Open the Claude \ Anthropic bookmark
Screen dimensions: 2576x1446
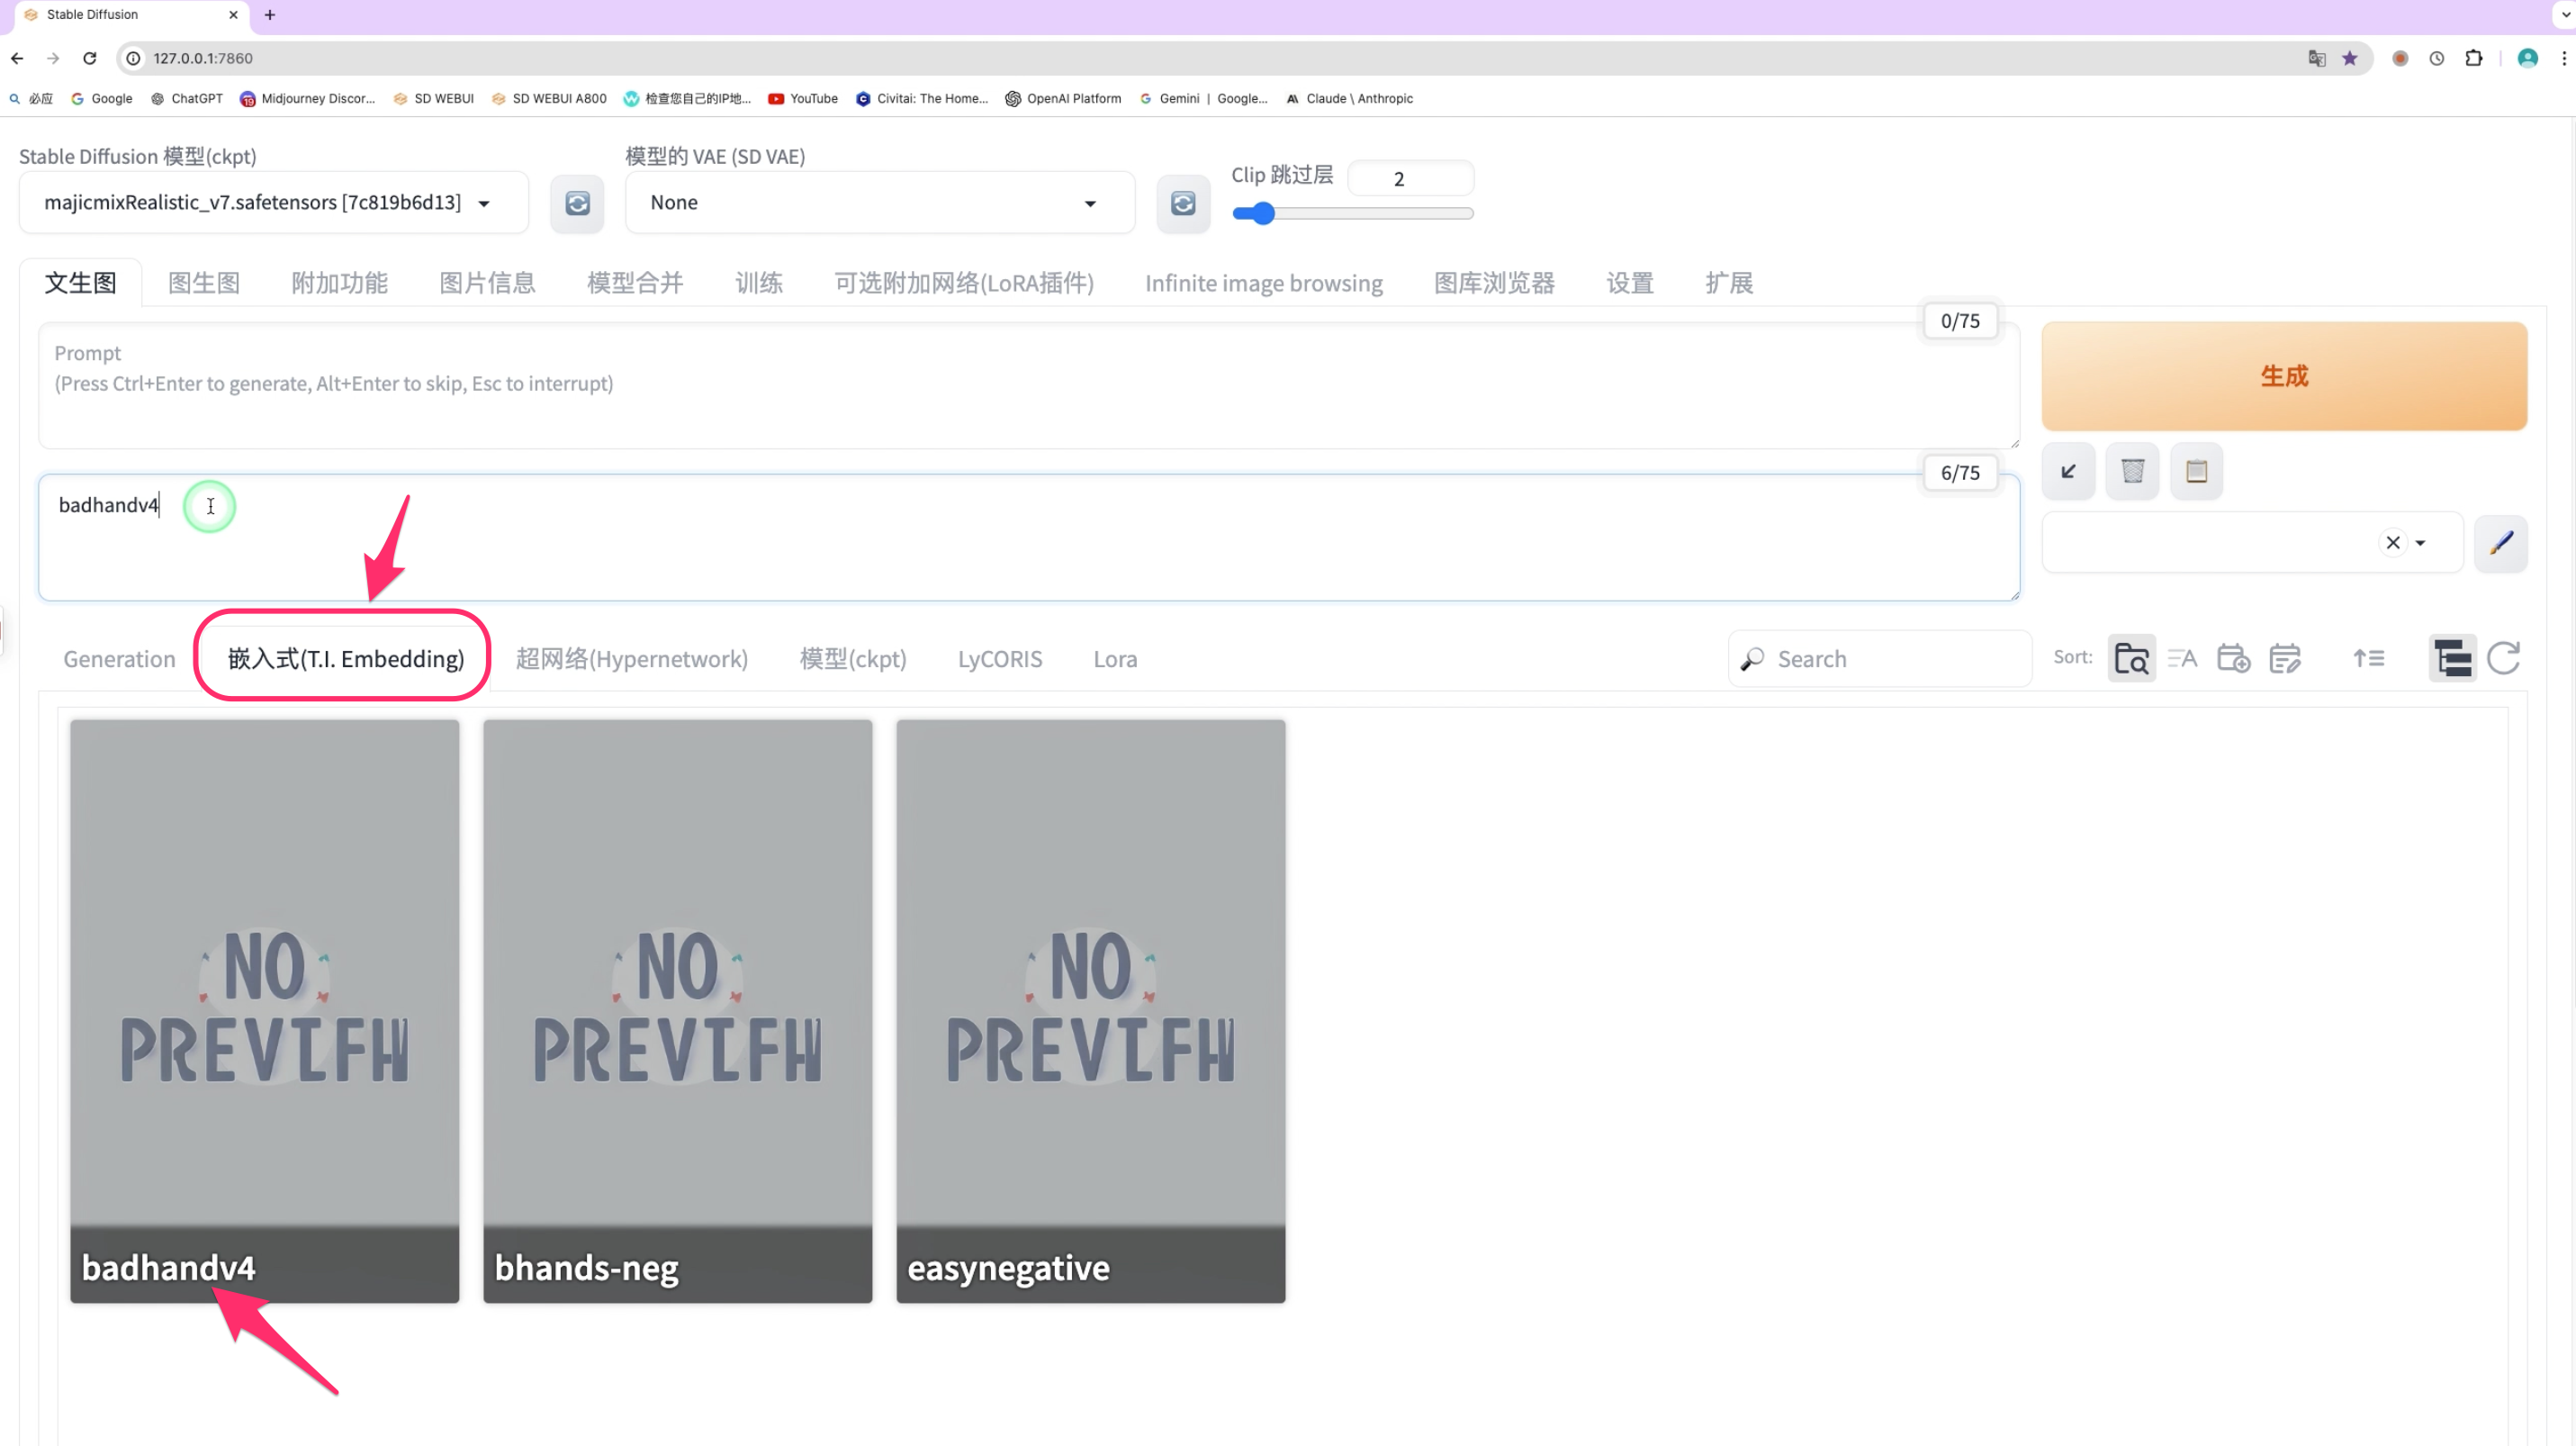[x=1349, y=98]
